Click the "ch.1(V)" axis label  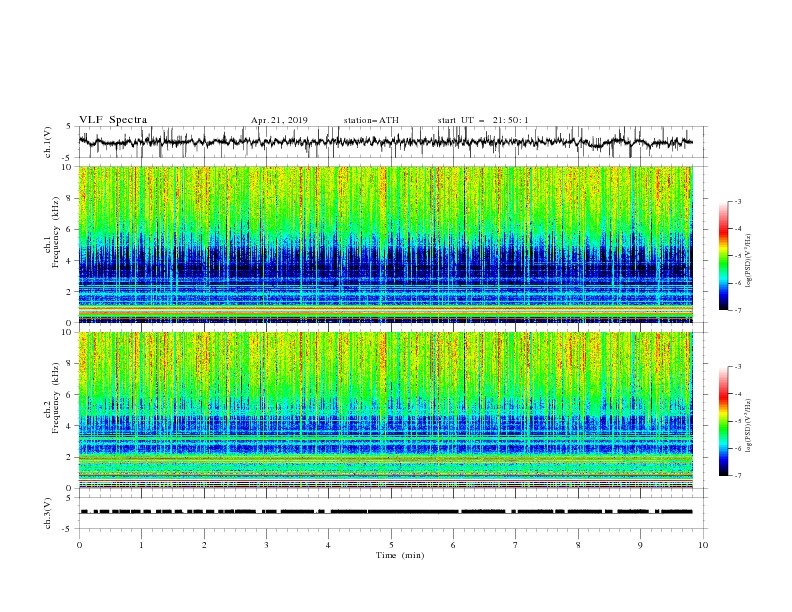(x=48, y=142)
